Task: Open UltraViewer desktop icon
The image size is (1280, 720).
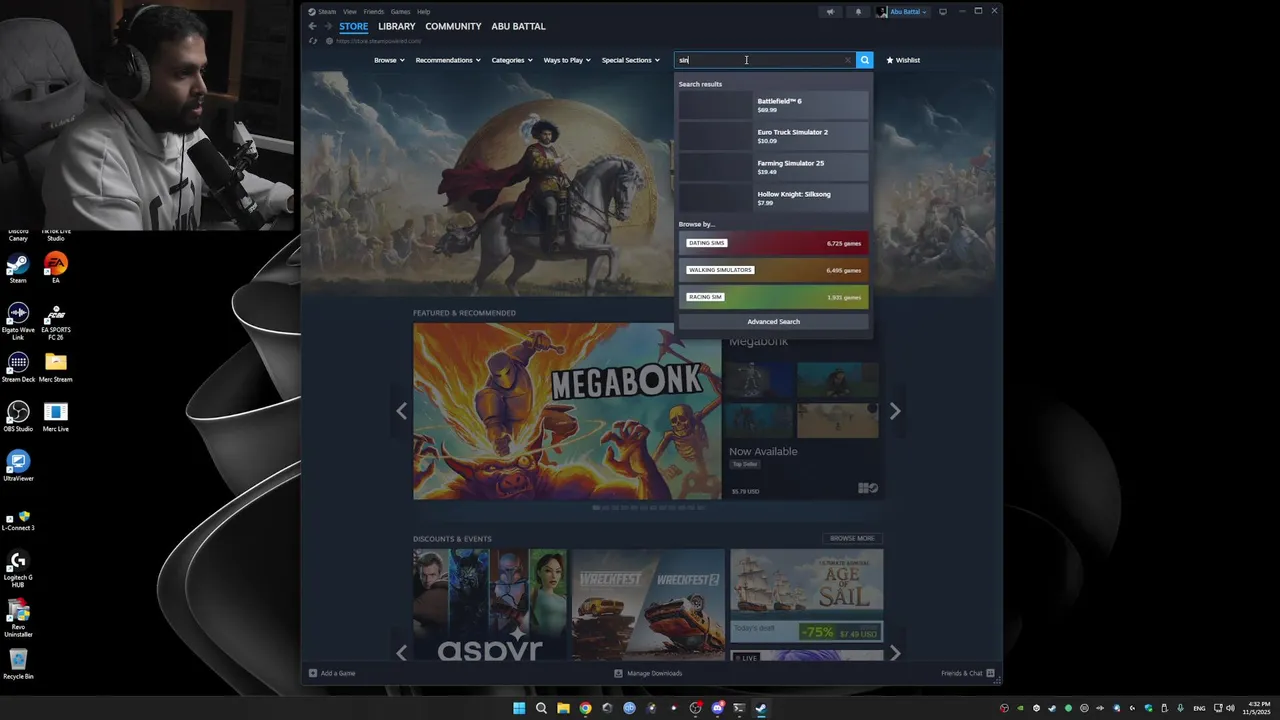Action: [18, 466]
